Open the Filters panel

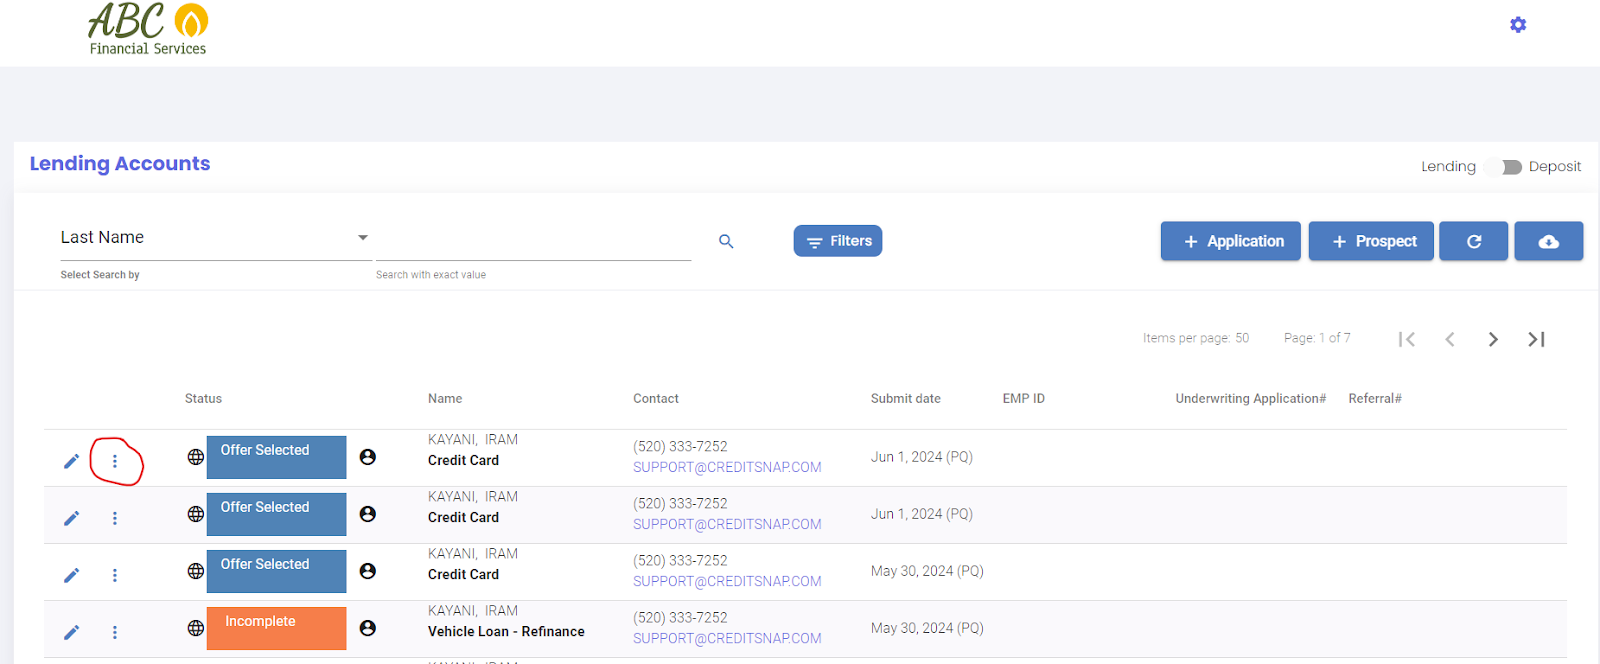(838, 241)
